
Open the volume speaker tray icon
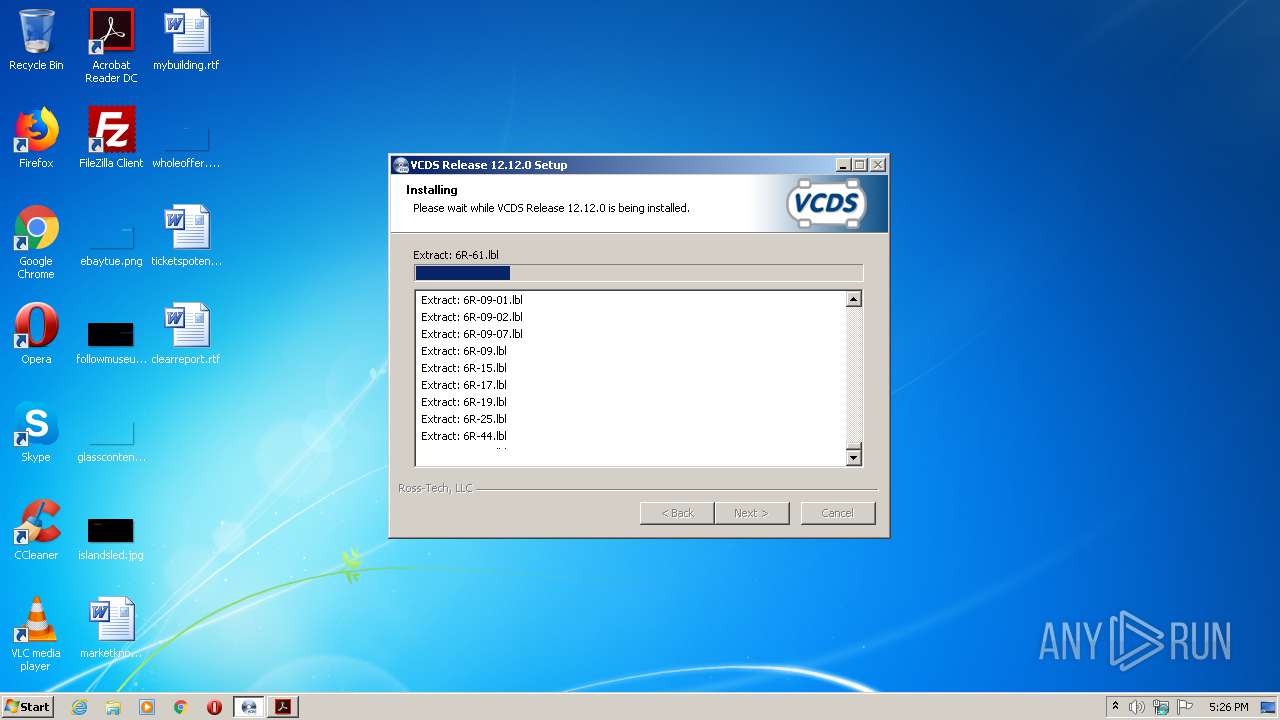pos(1137,707)
